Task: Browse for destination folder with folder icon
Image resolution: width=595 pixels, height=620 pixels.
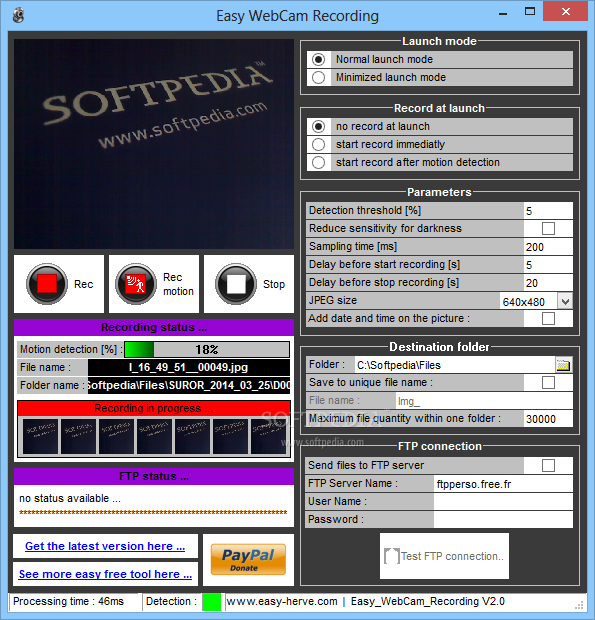Action: [x=563, y=365]
